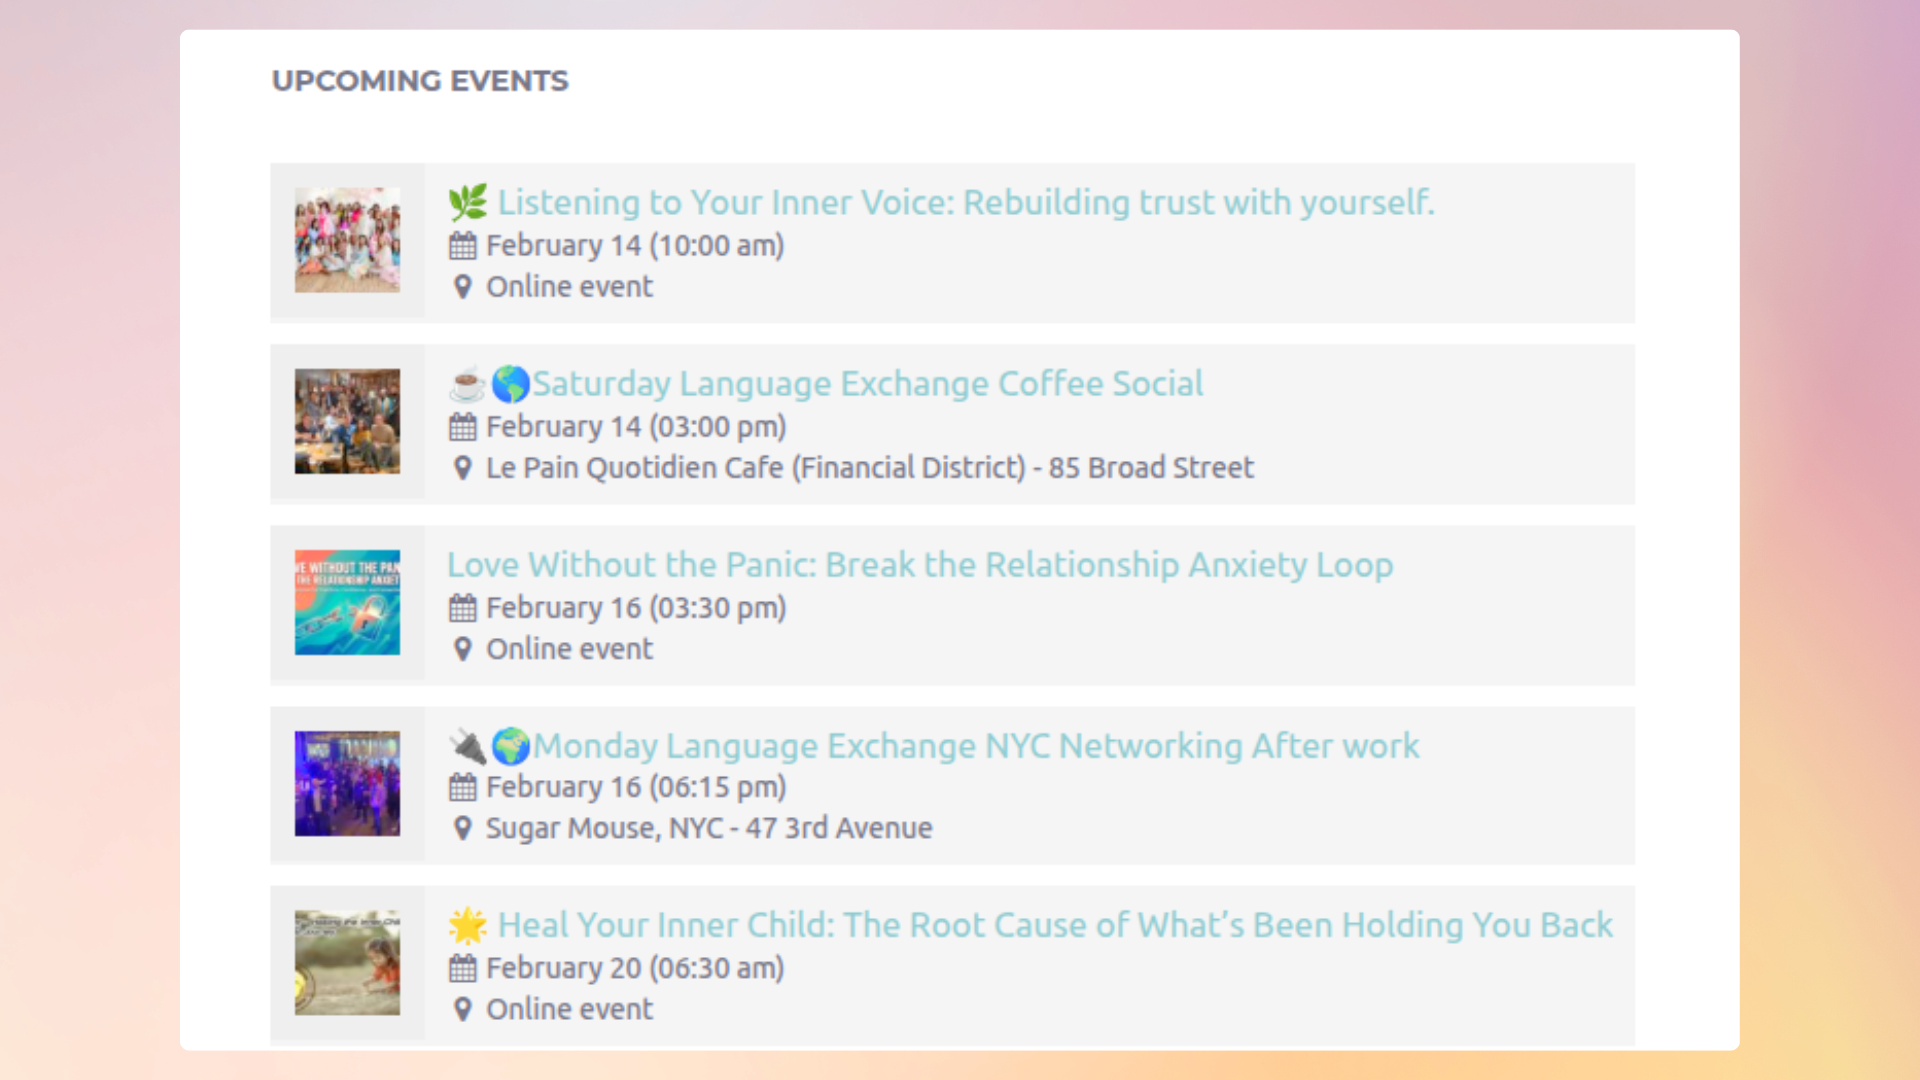Screen dimensions: 1920x1080
Task: Click the Saturday Coffee Social group photo thumbnail
Action: [347, 421]
